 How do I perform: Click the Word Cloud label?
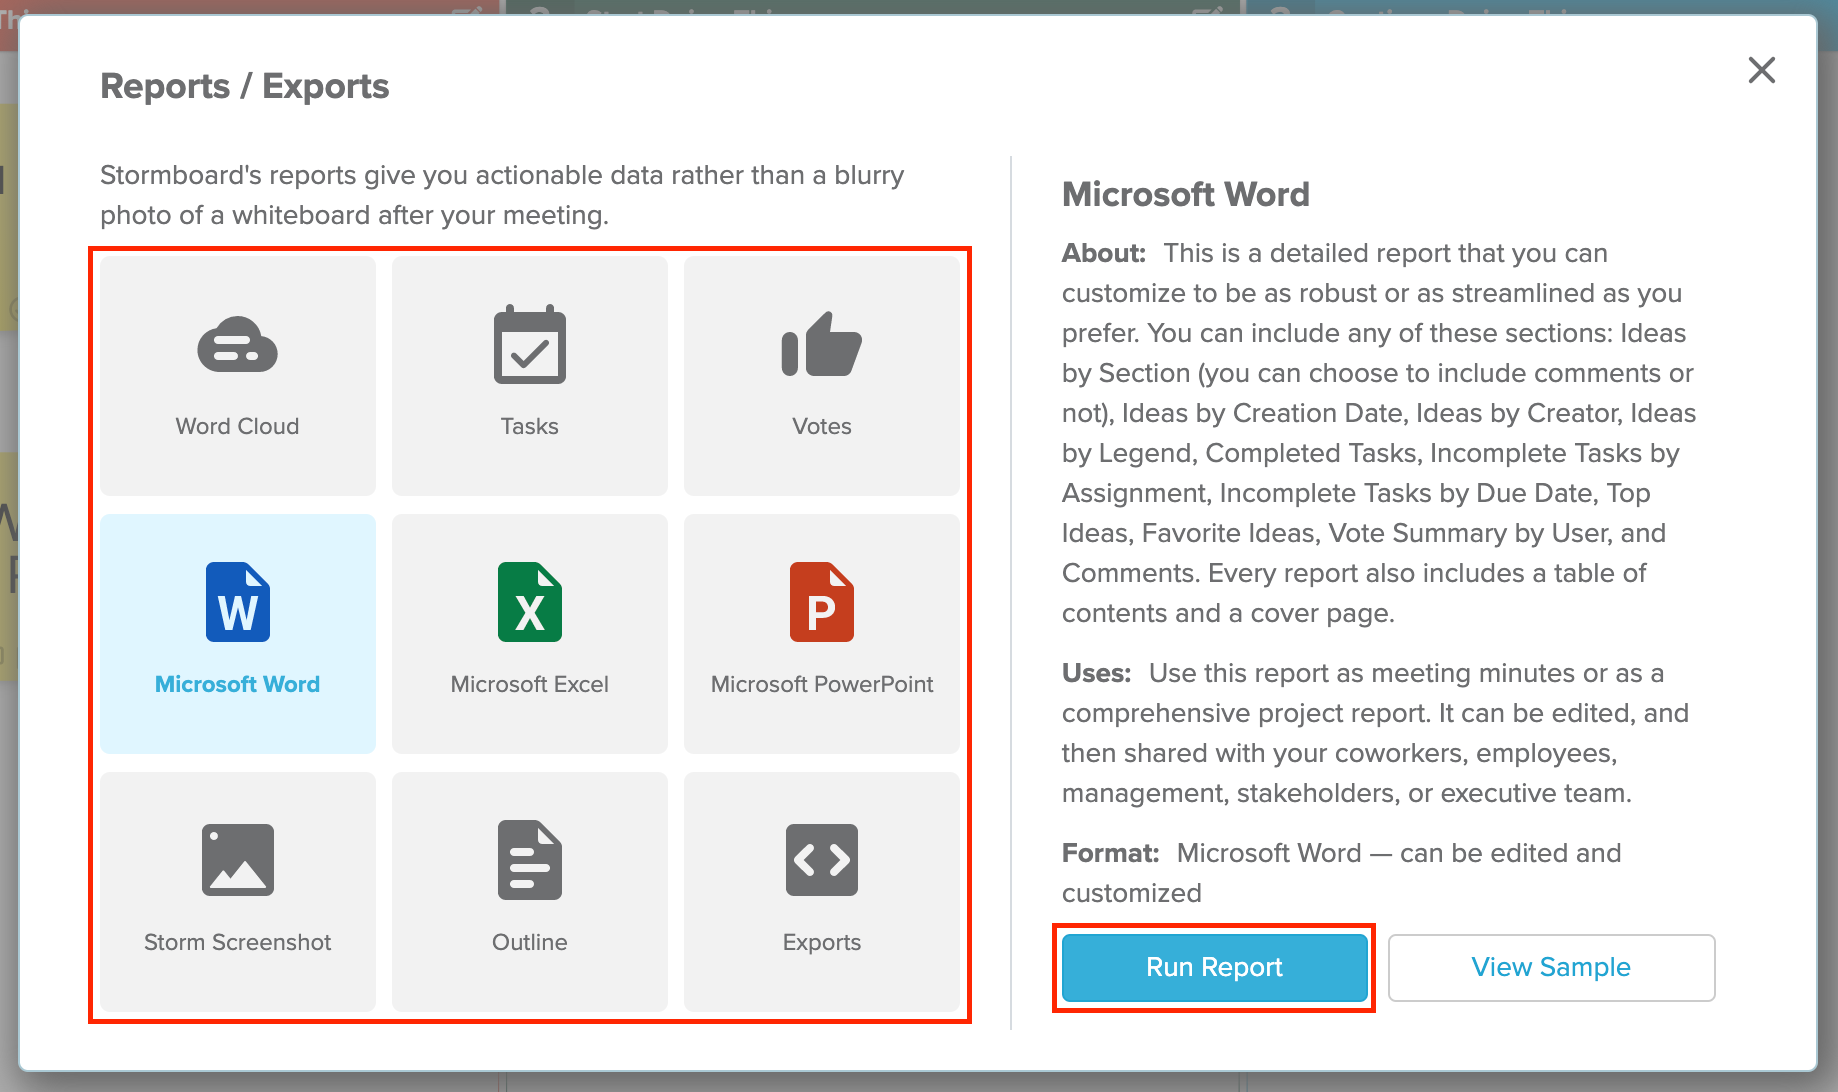click(238, 426)
